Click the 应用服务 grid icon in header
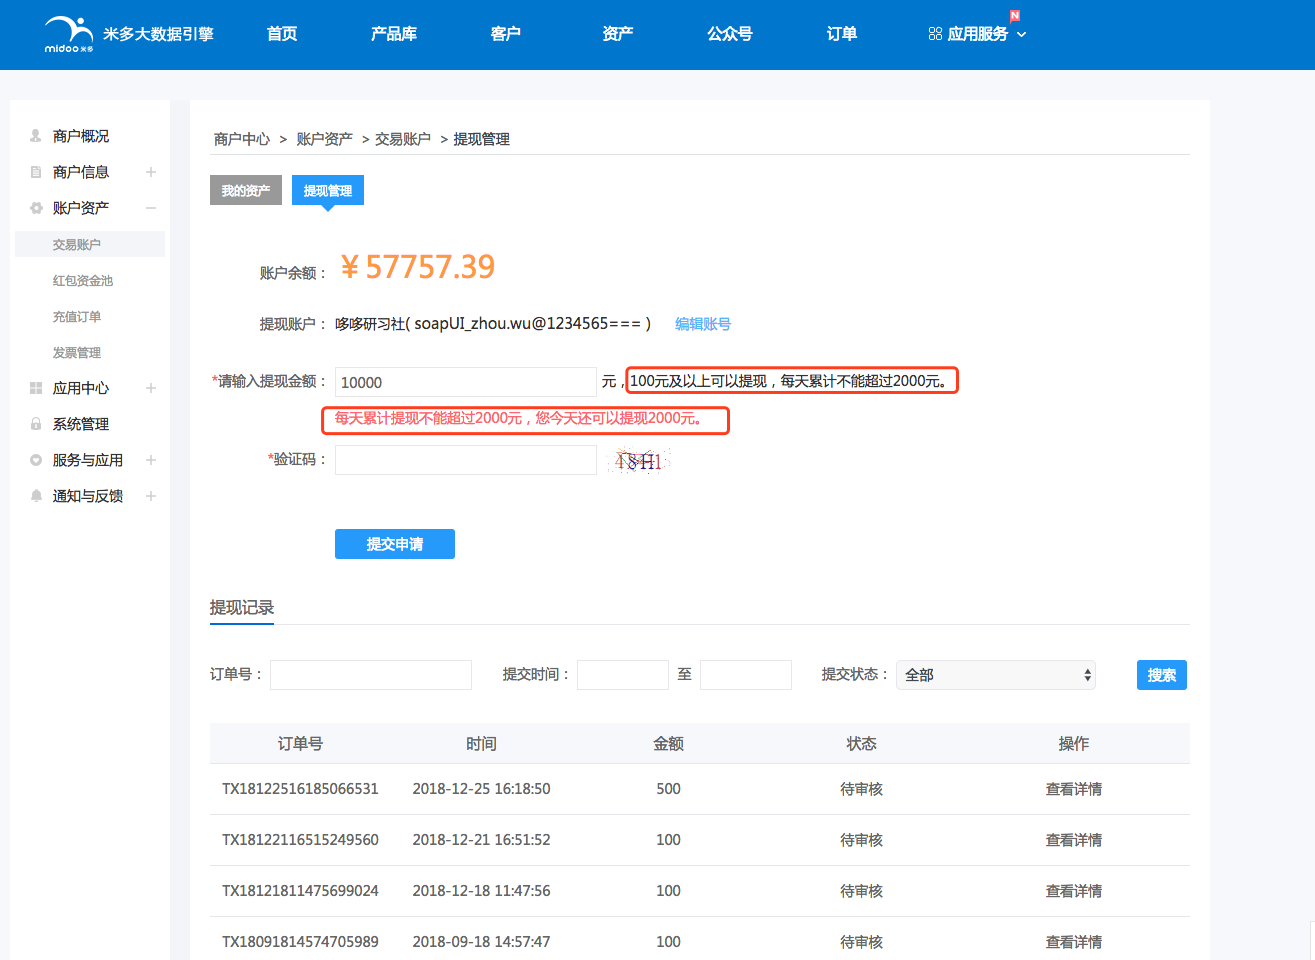Screen dimensions: 1315x960 coord(935,34)
